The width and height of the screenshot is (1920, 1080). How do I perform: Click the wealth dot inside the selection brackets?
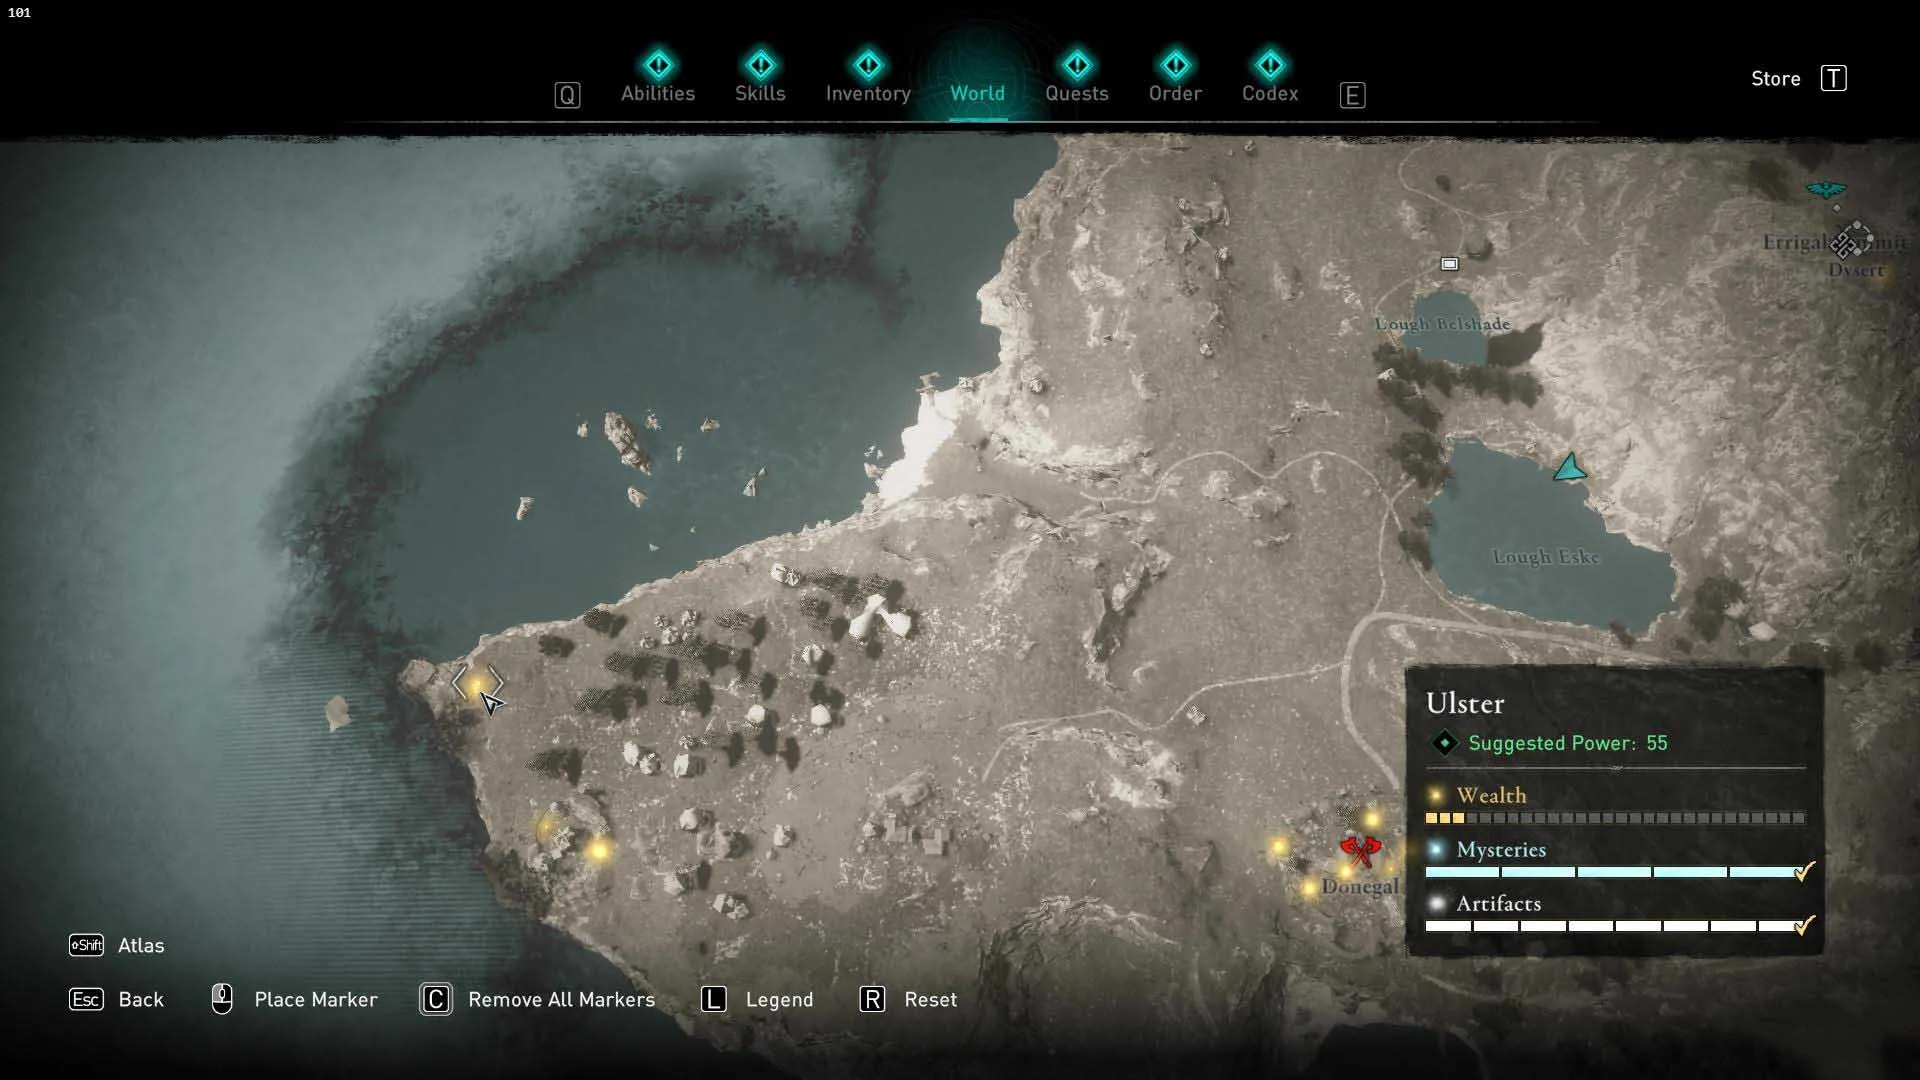point(477,685)
